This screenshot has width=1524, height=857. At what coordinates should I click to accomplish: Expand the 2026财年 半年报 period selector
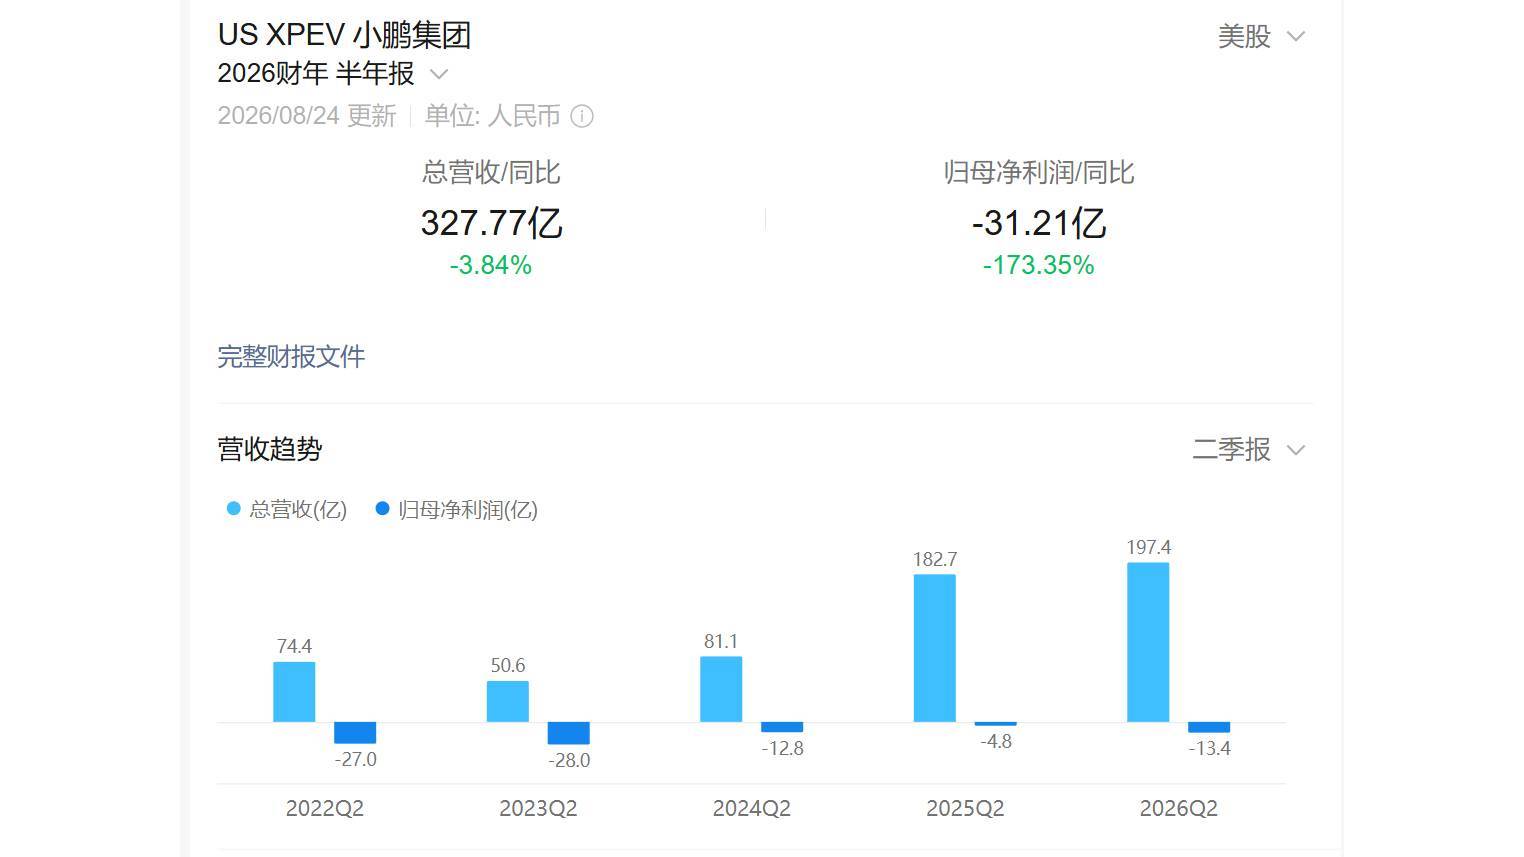coord(333,74)
